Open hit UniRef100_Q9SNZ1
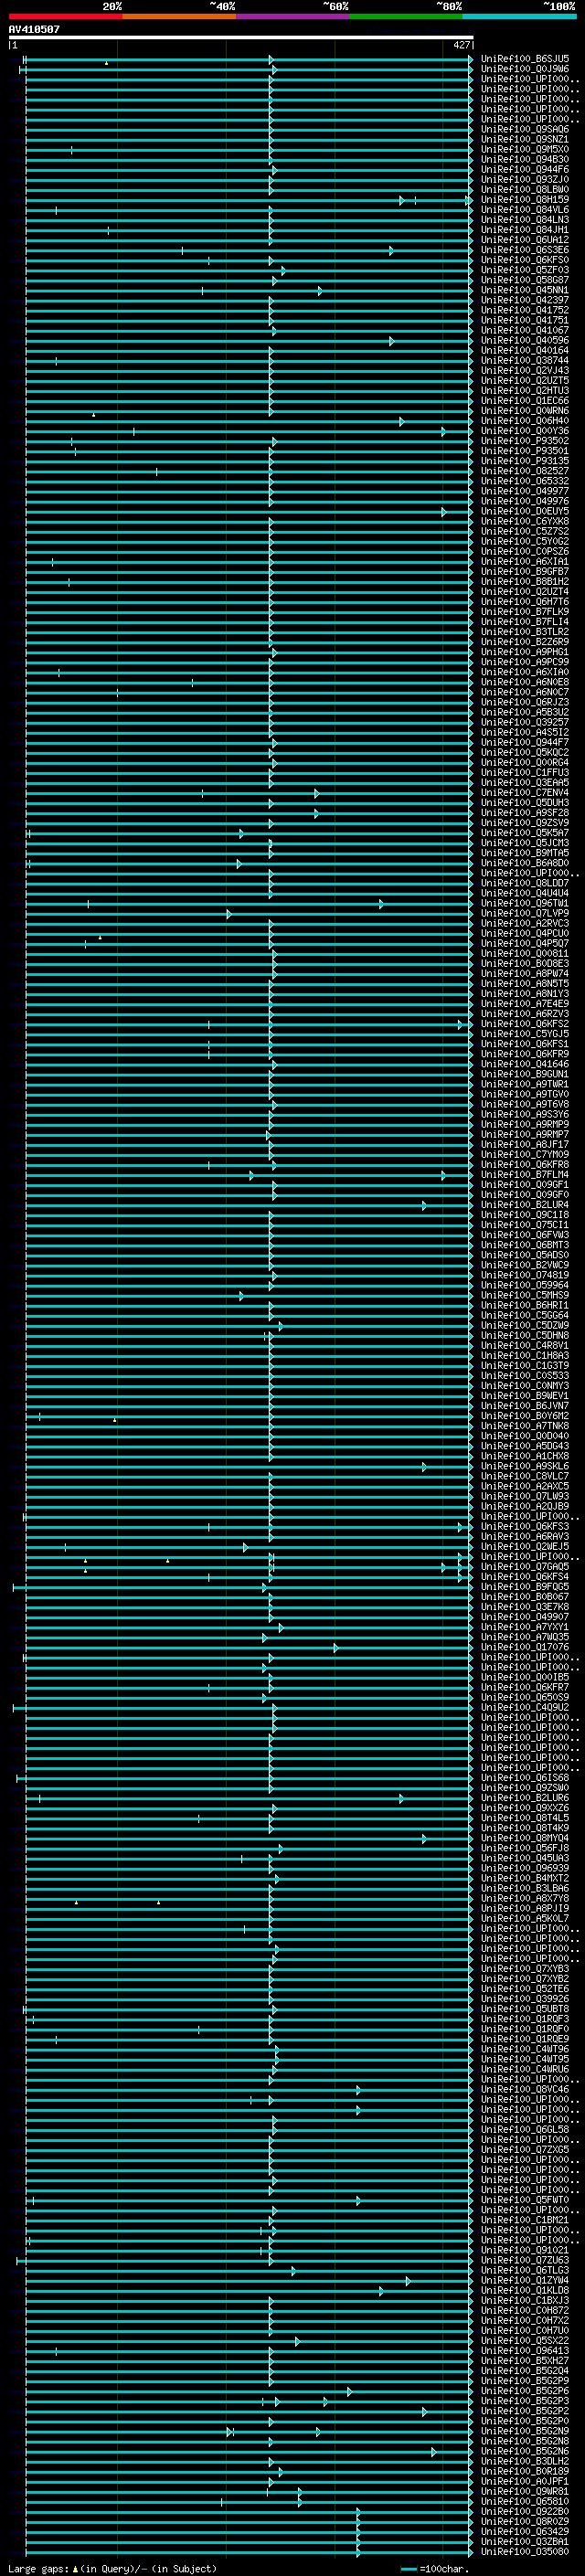 click(525, 139)
